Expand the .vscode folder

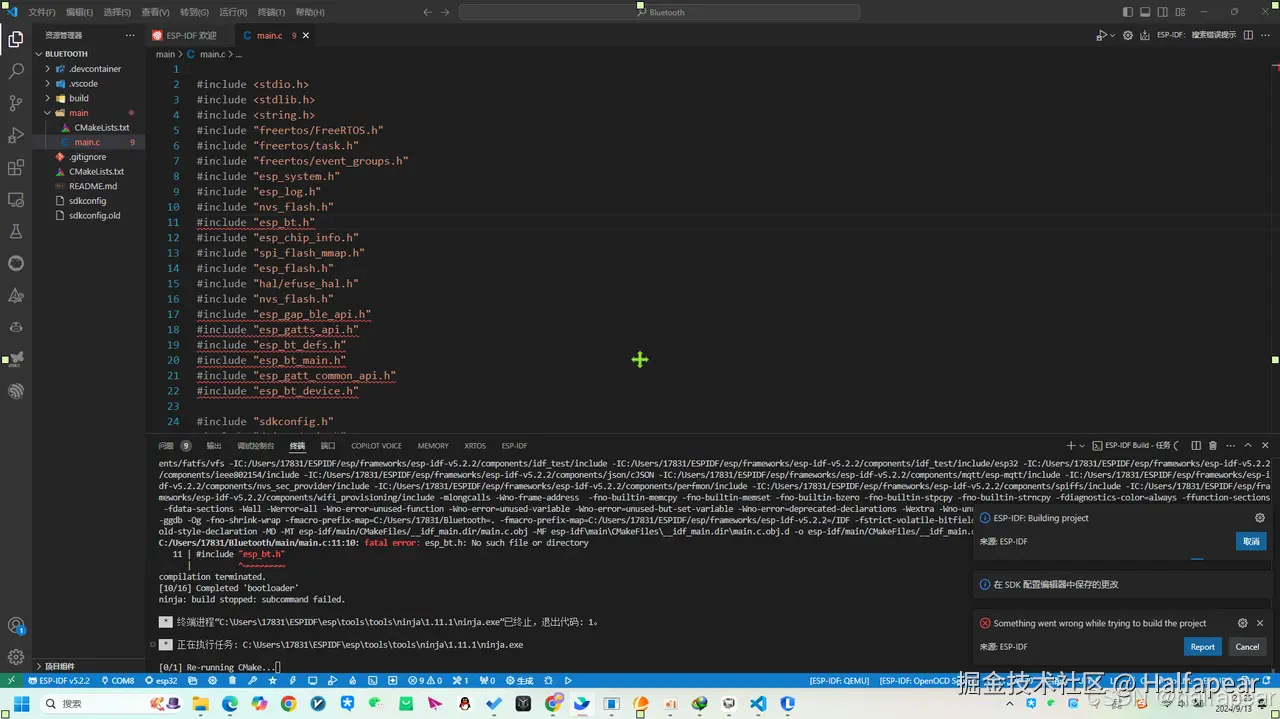[88, 84]
